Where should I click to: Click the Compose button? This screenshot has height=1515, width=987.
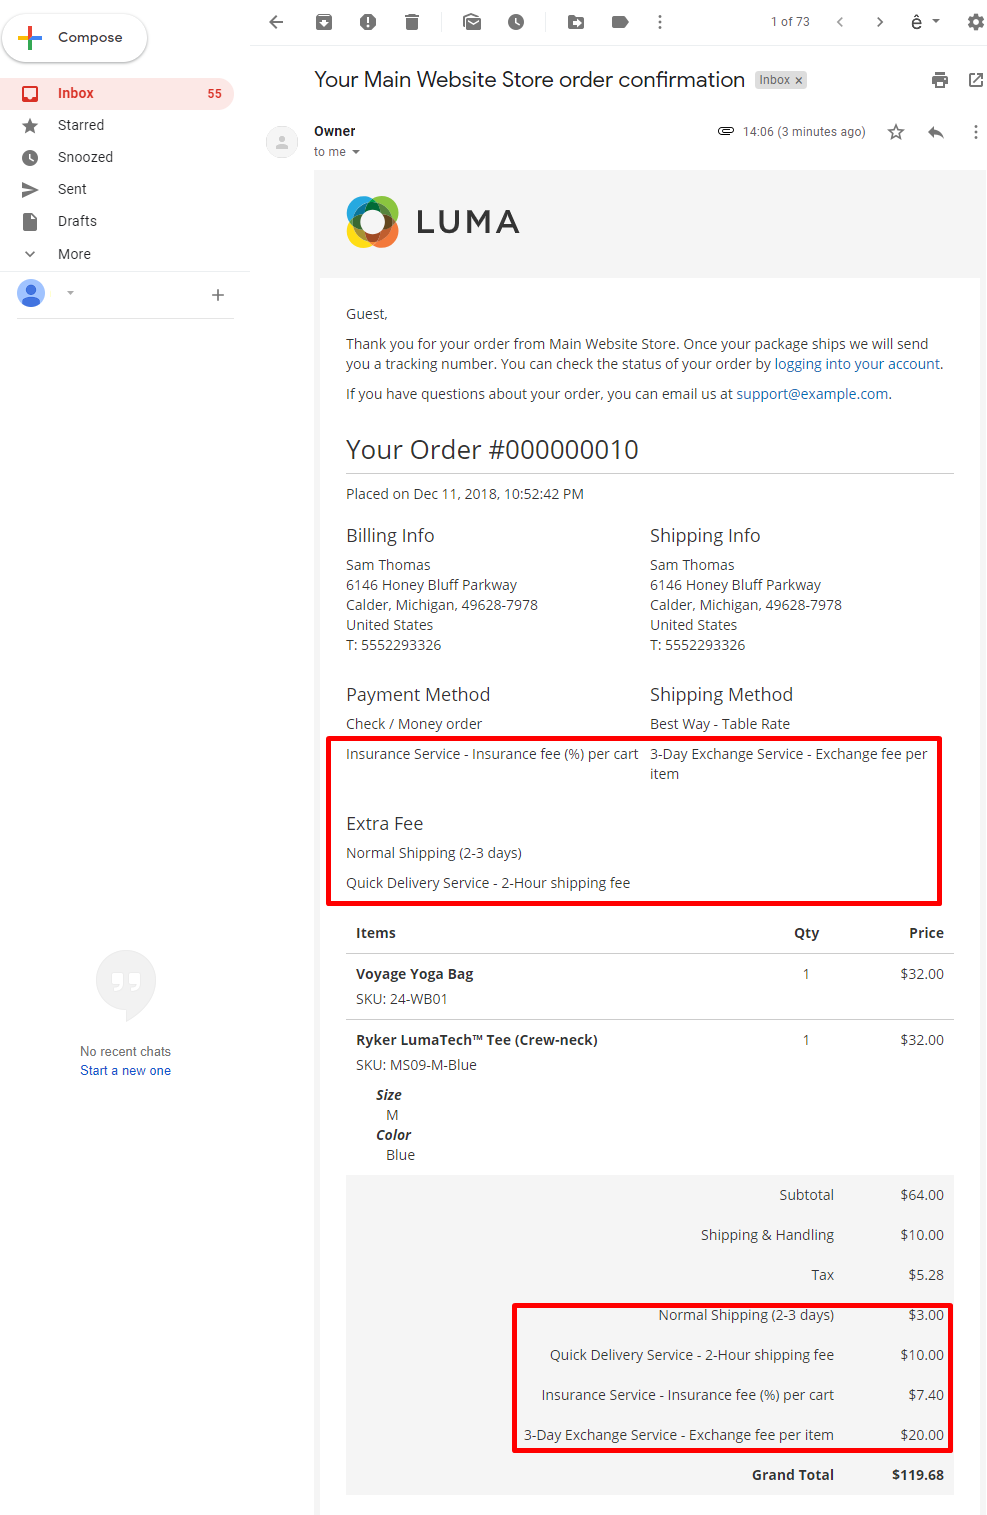75,38
